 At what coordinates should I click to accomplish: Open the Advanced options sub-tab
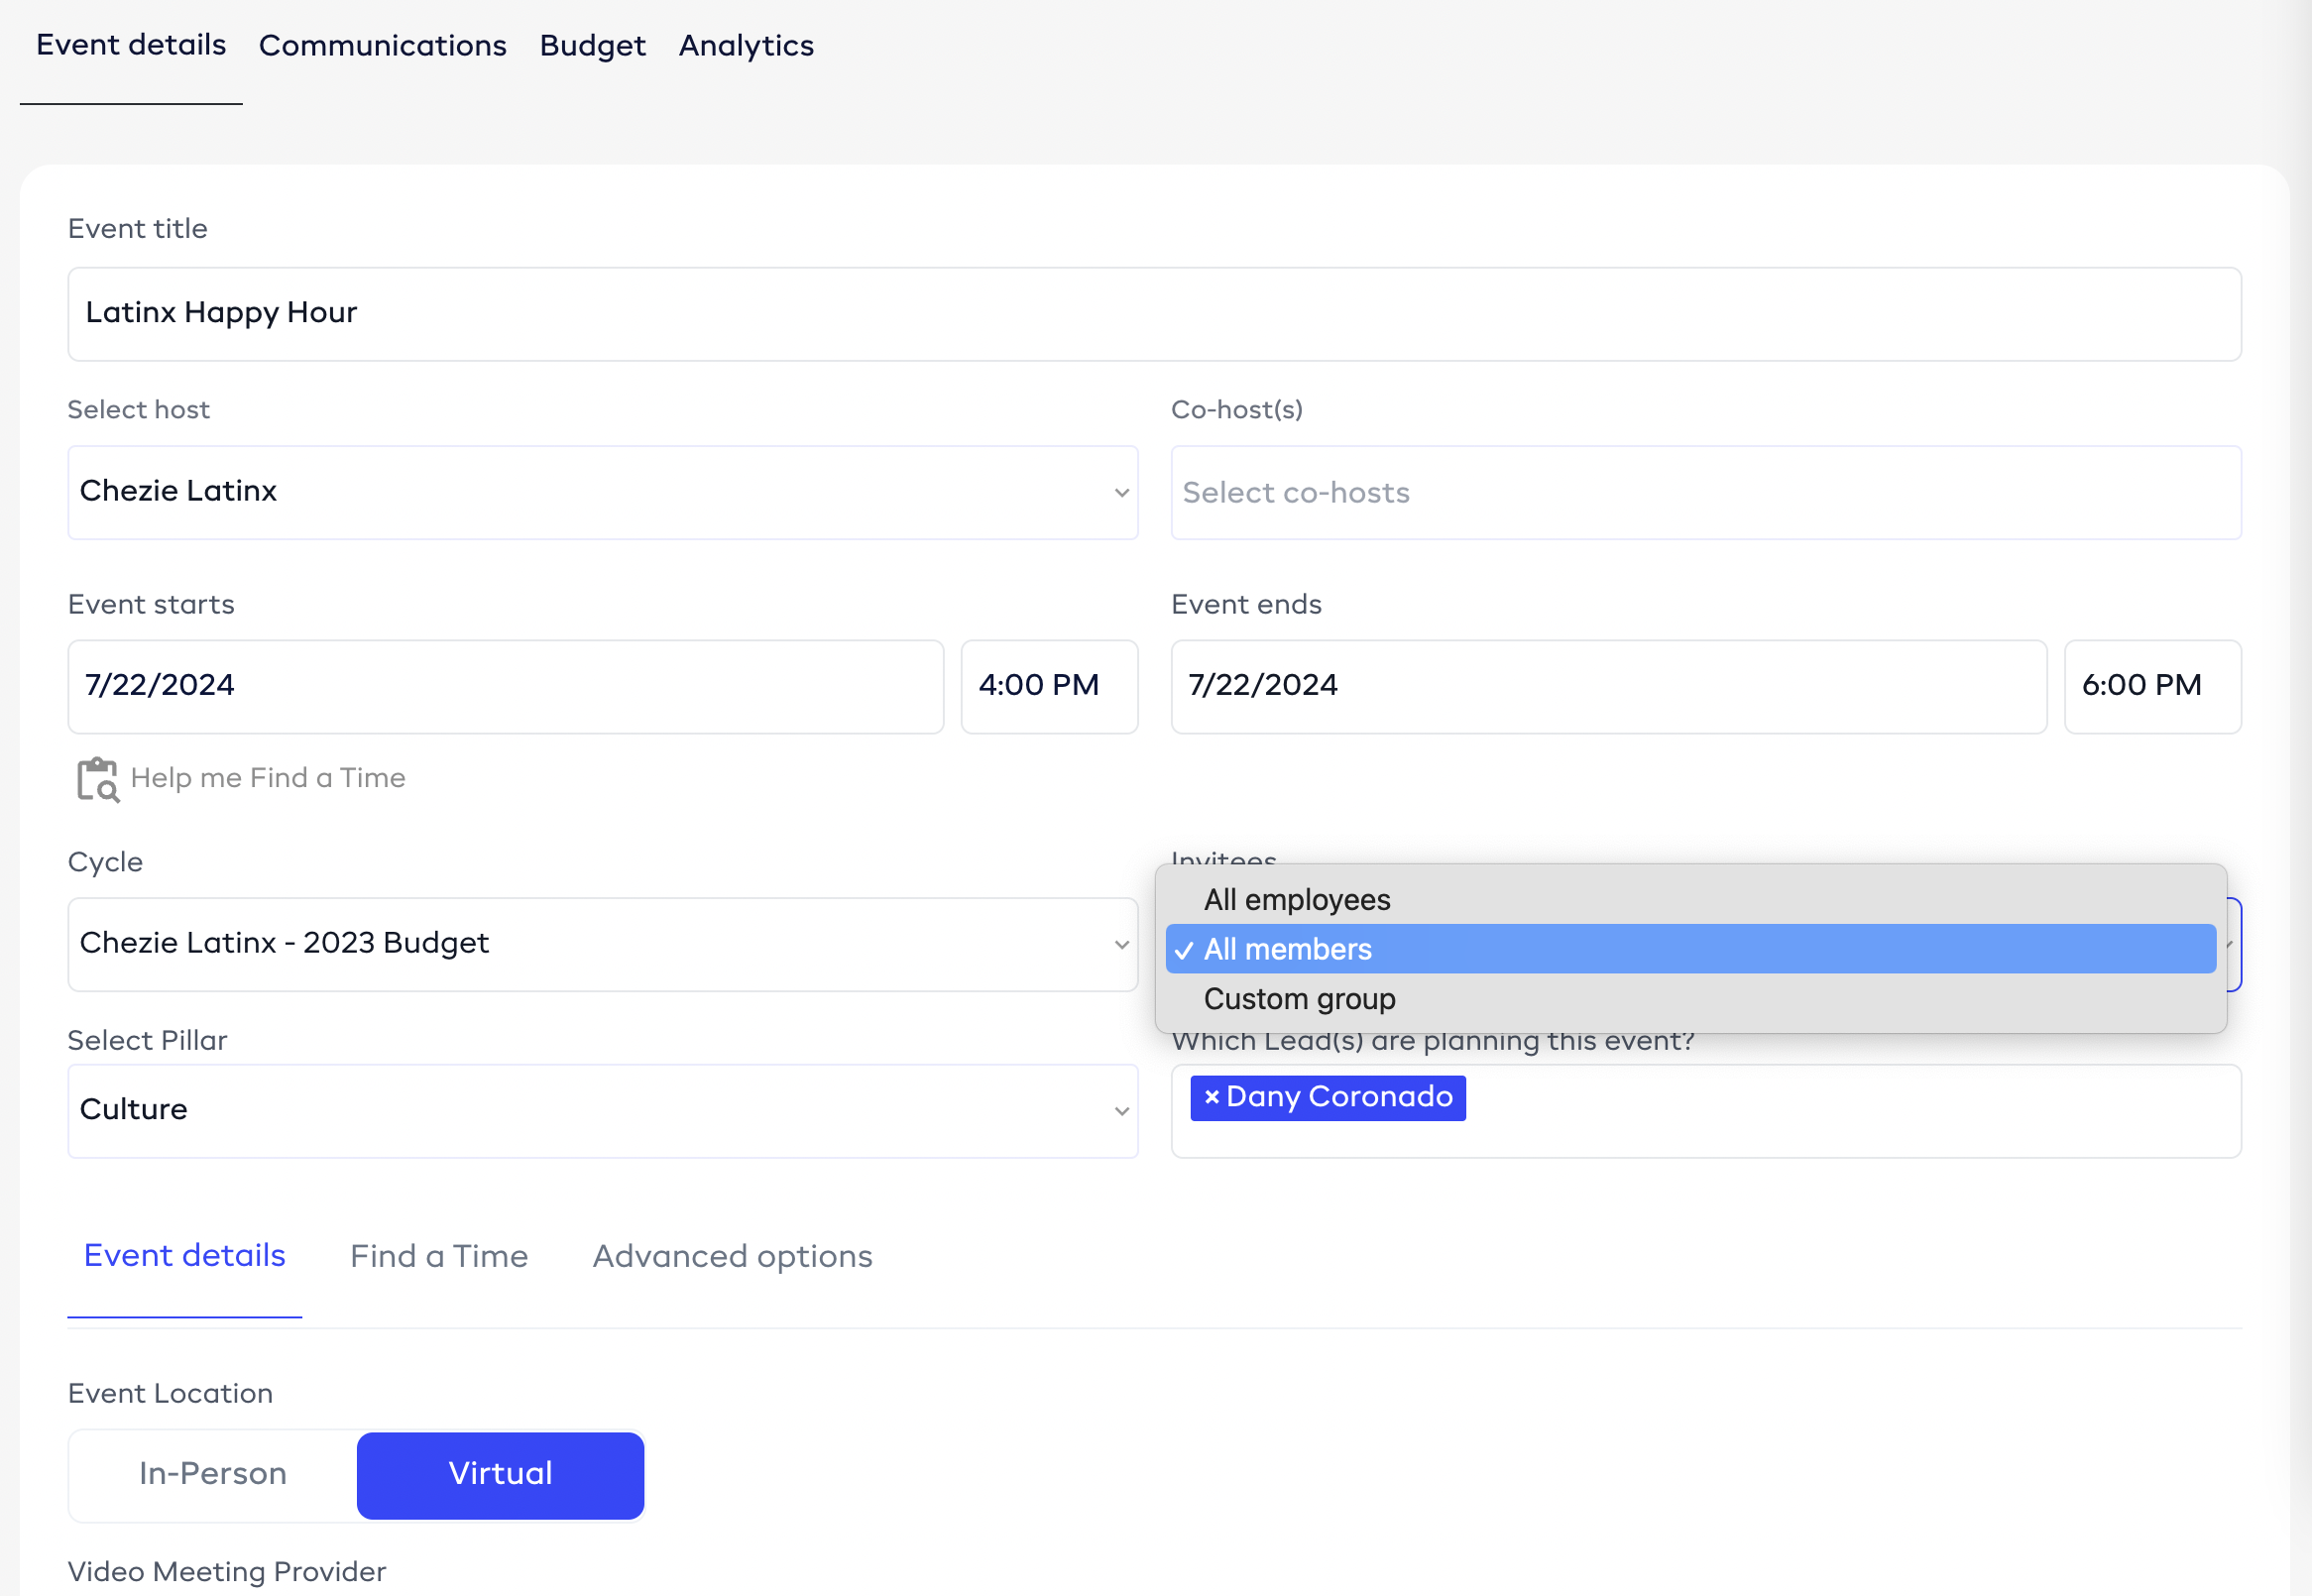(x=732, y=1257)
